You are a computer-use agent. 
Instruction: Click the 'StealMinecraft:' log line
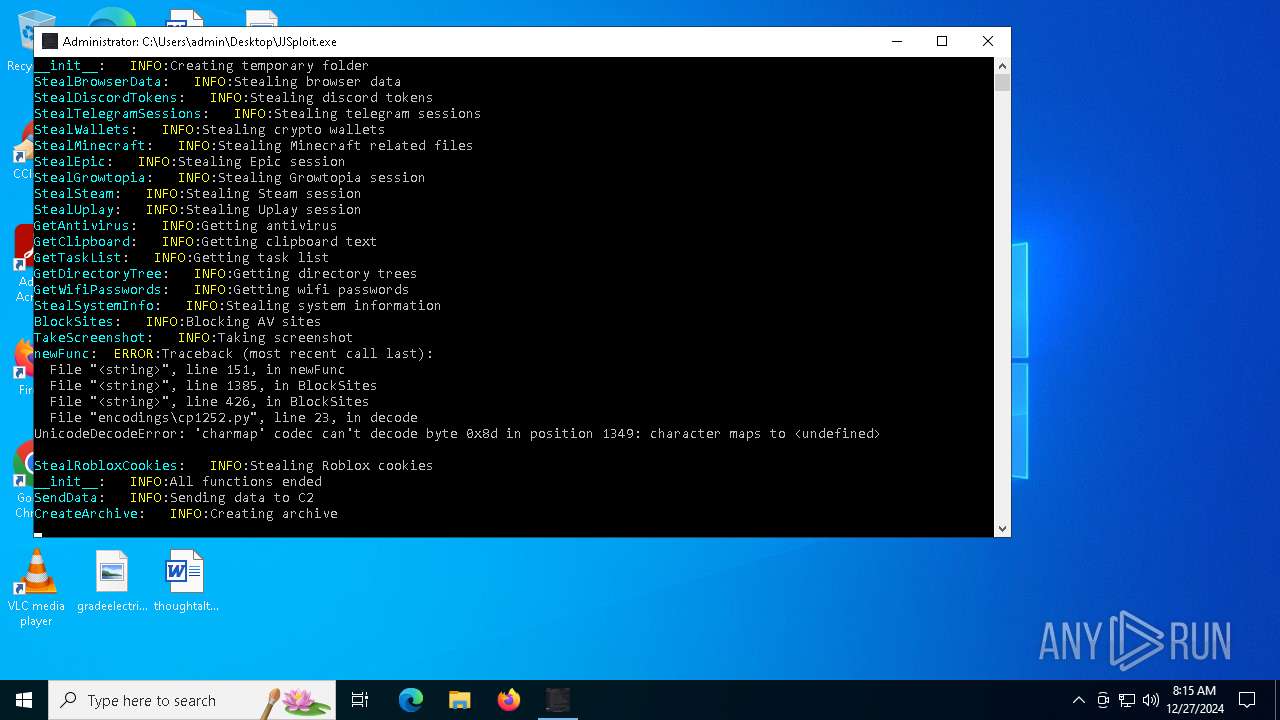[253, 146]
